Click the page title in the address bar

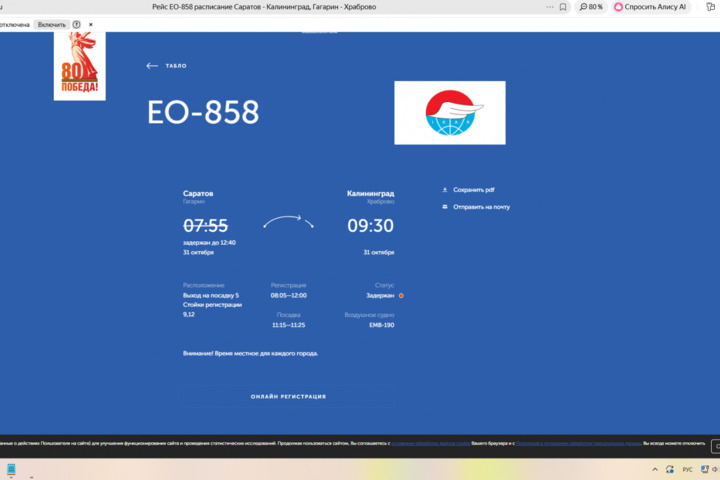pyautogui.click(x=350, y=7)
